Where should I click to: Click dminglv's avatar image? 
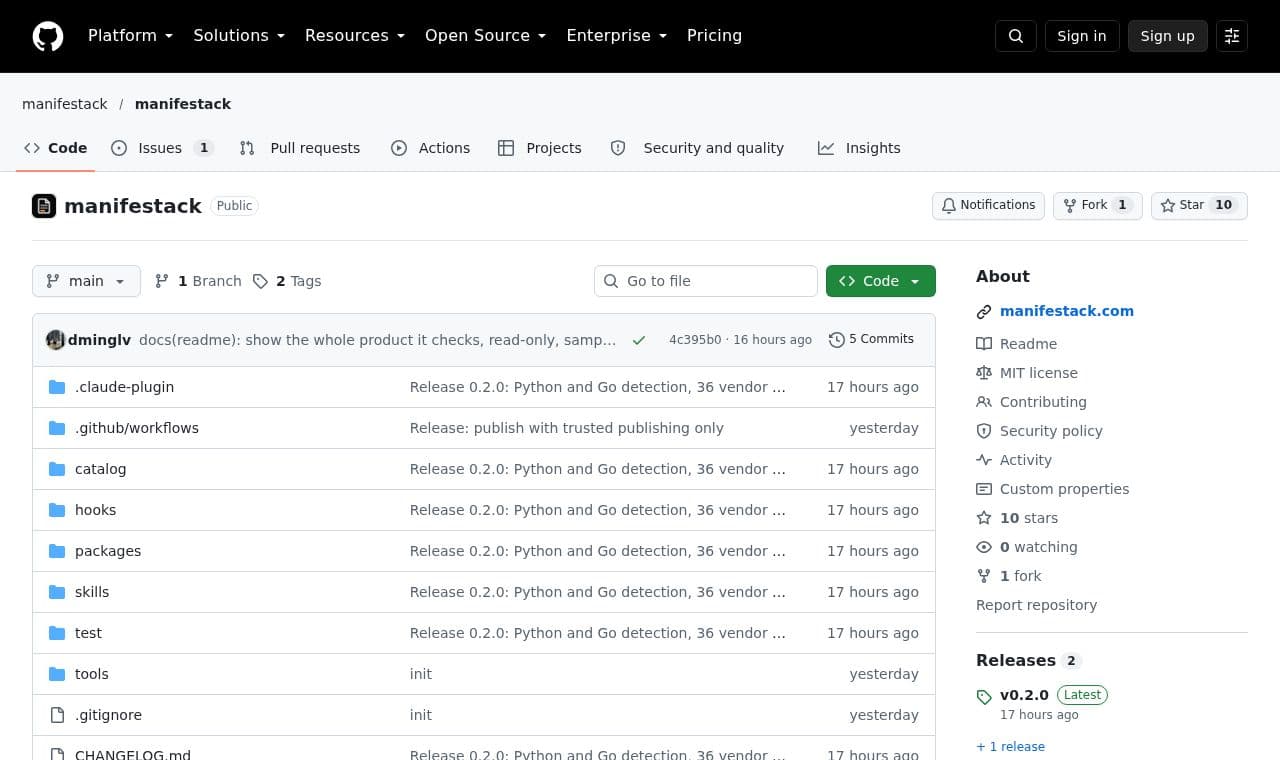click(56, 340)
